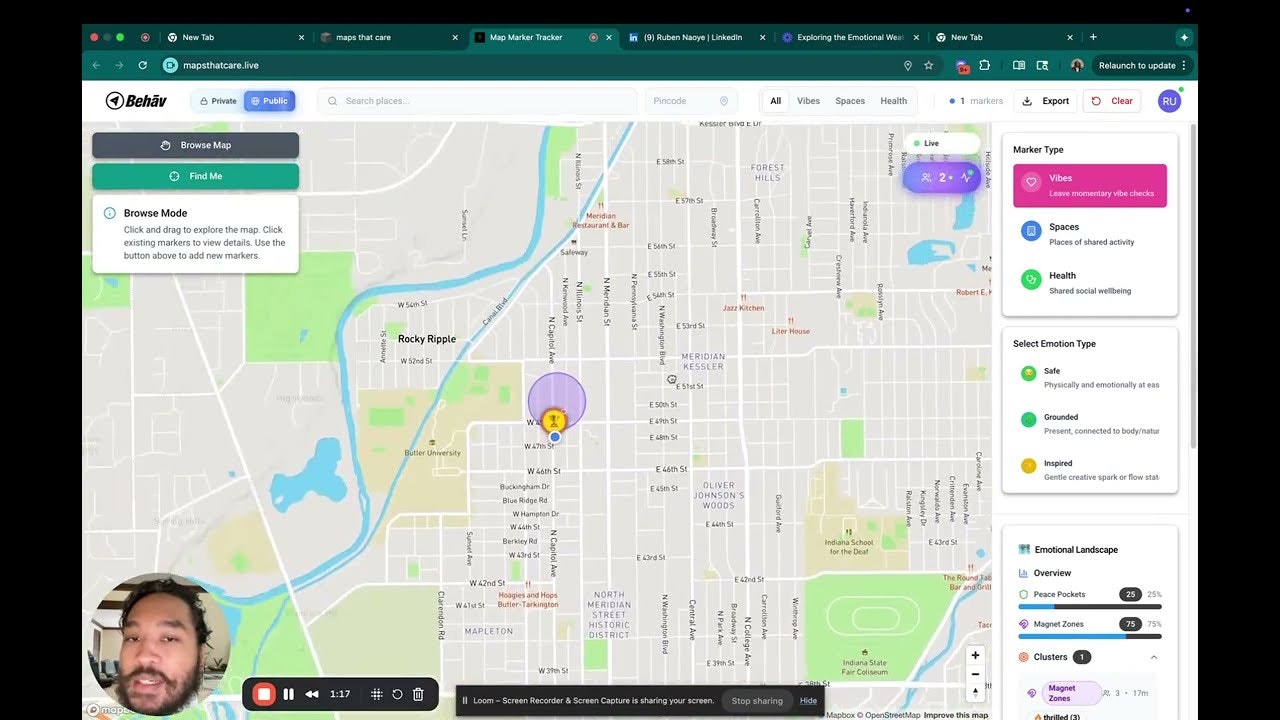Switch to the Ruben Naoye LinkedIn tab
This screenshot has width=1280, height=720.
click(693, 37)
